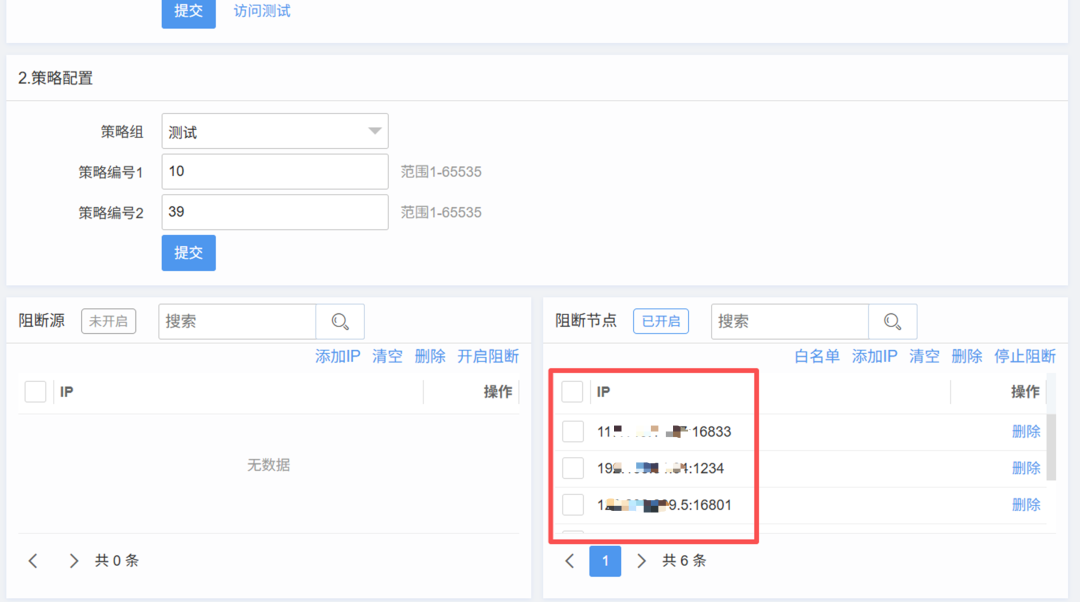Open the 白名单 list in 阻断节点
1080x602 pixels.
[x=817, y=355]
